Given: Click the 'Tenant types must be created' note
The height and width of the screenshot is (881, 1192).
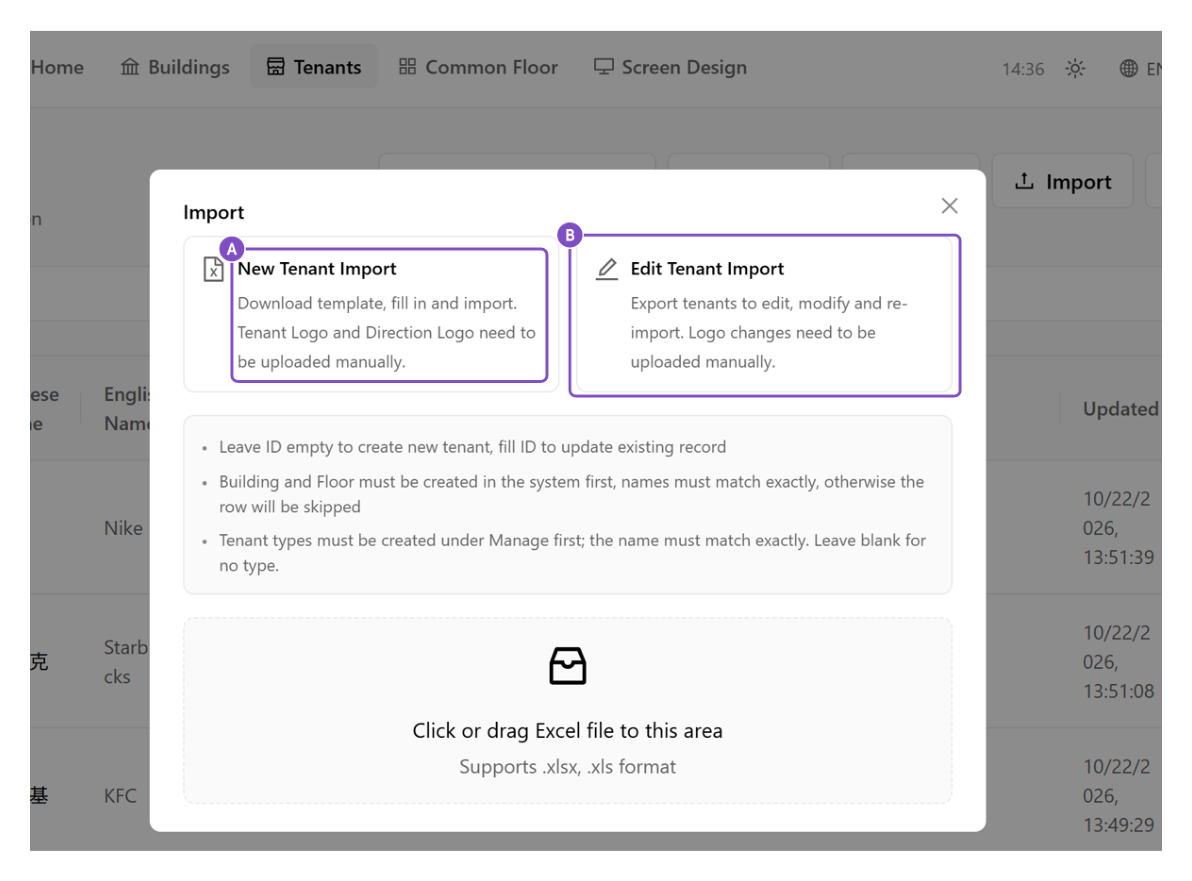Looking at the screenshot, I should 572,553.
